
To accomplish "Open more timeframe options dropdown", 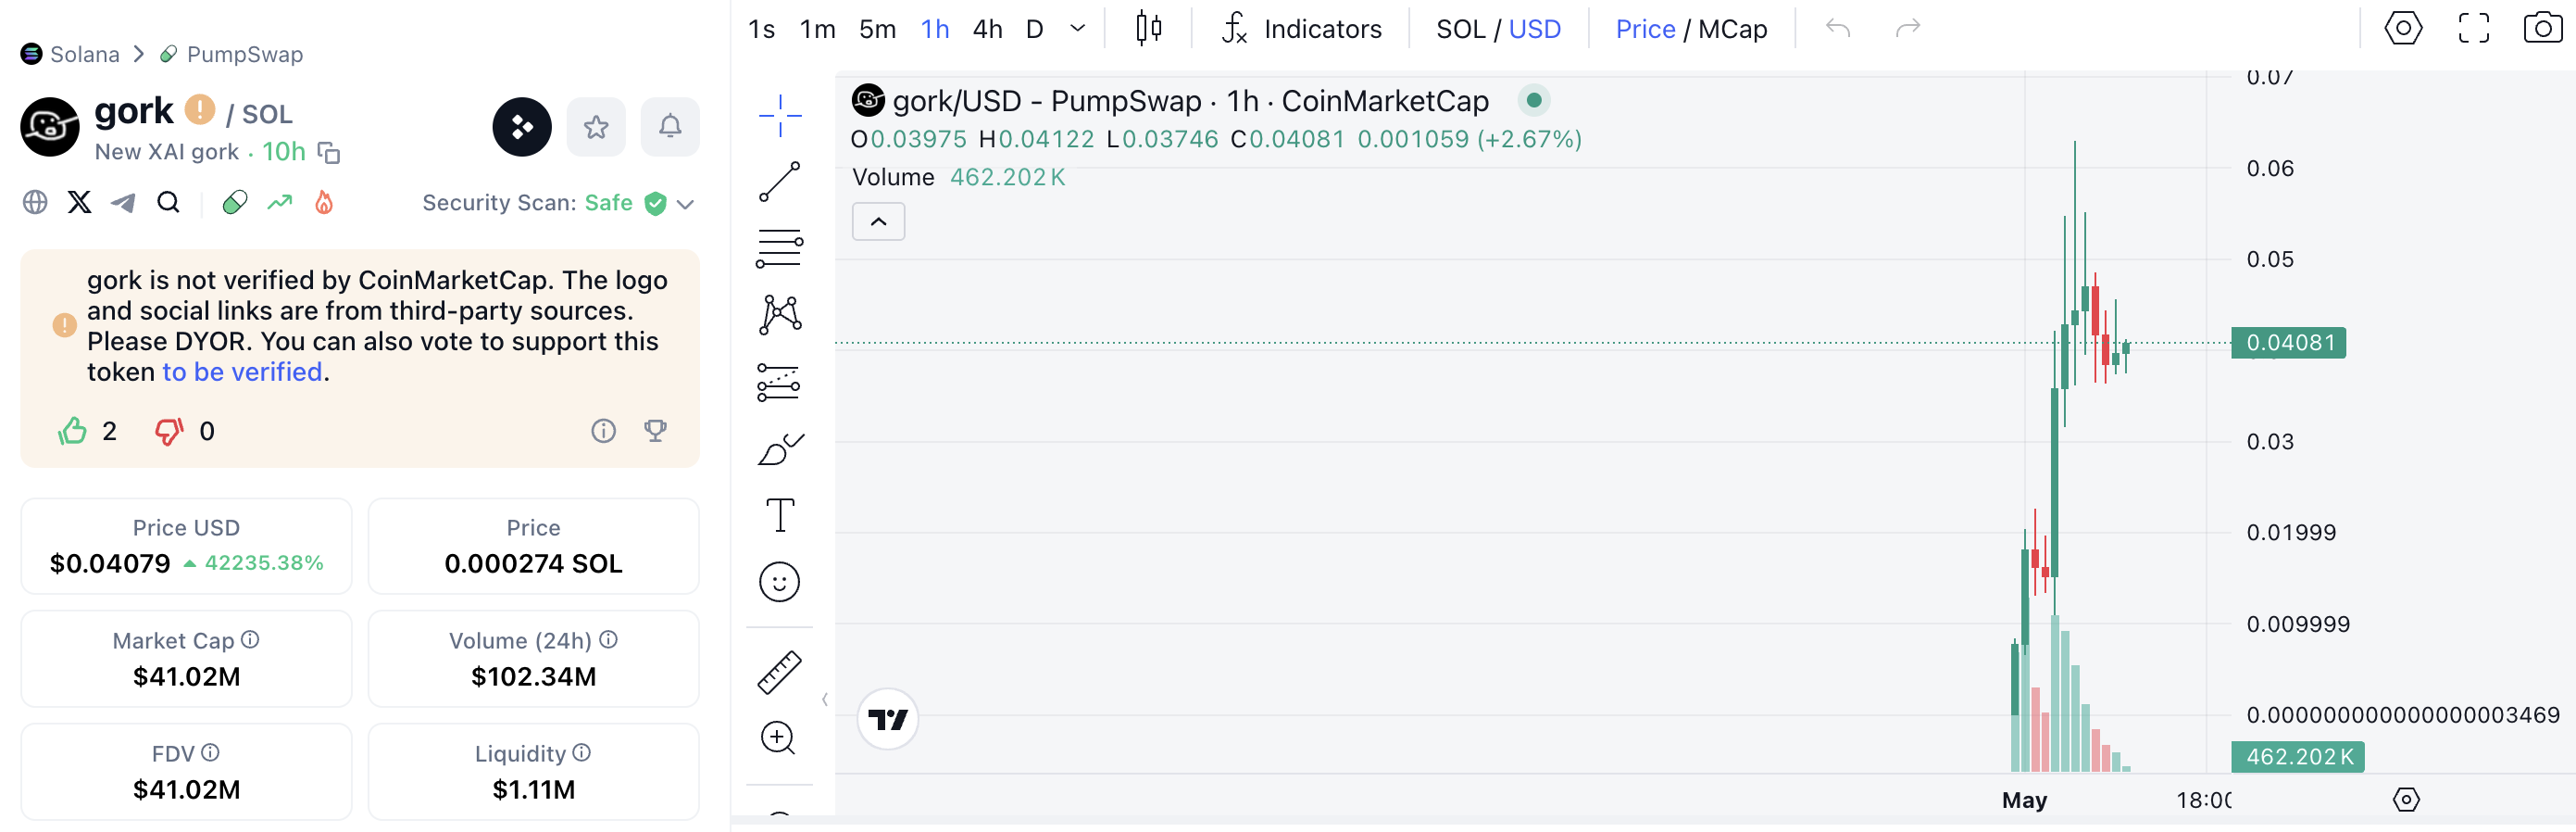I will tap(1077, 28).
